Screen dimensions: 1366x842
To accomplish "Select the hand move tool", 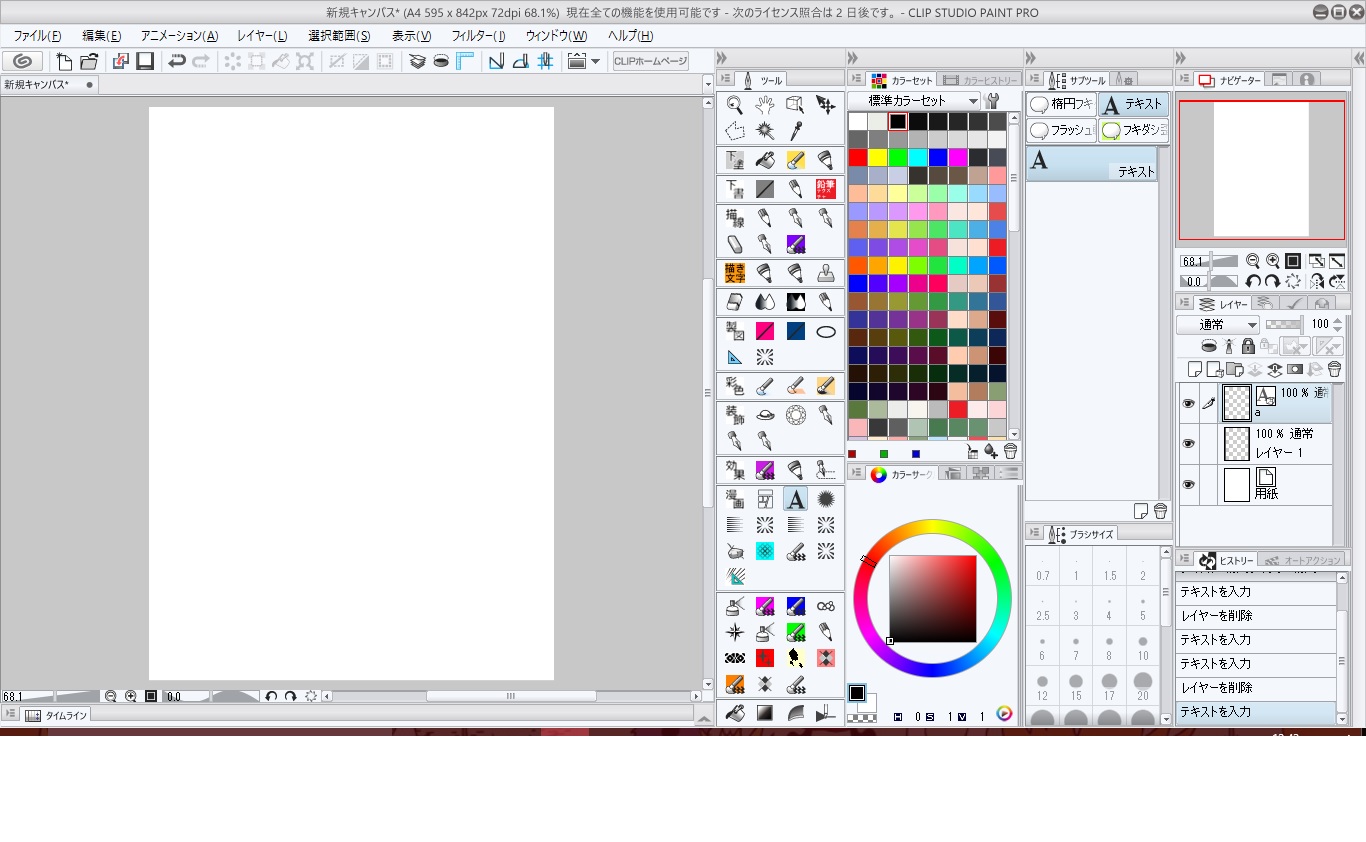I will pyautogui.click(x=765, y=104).
